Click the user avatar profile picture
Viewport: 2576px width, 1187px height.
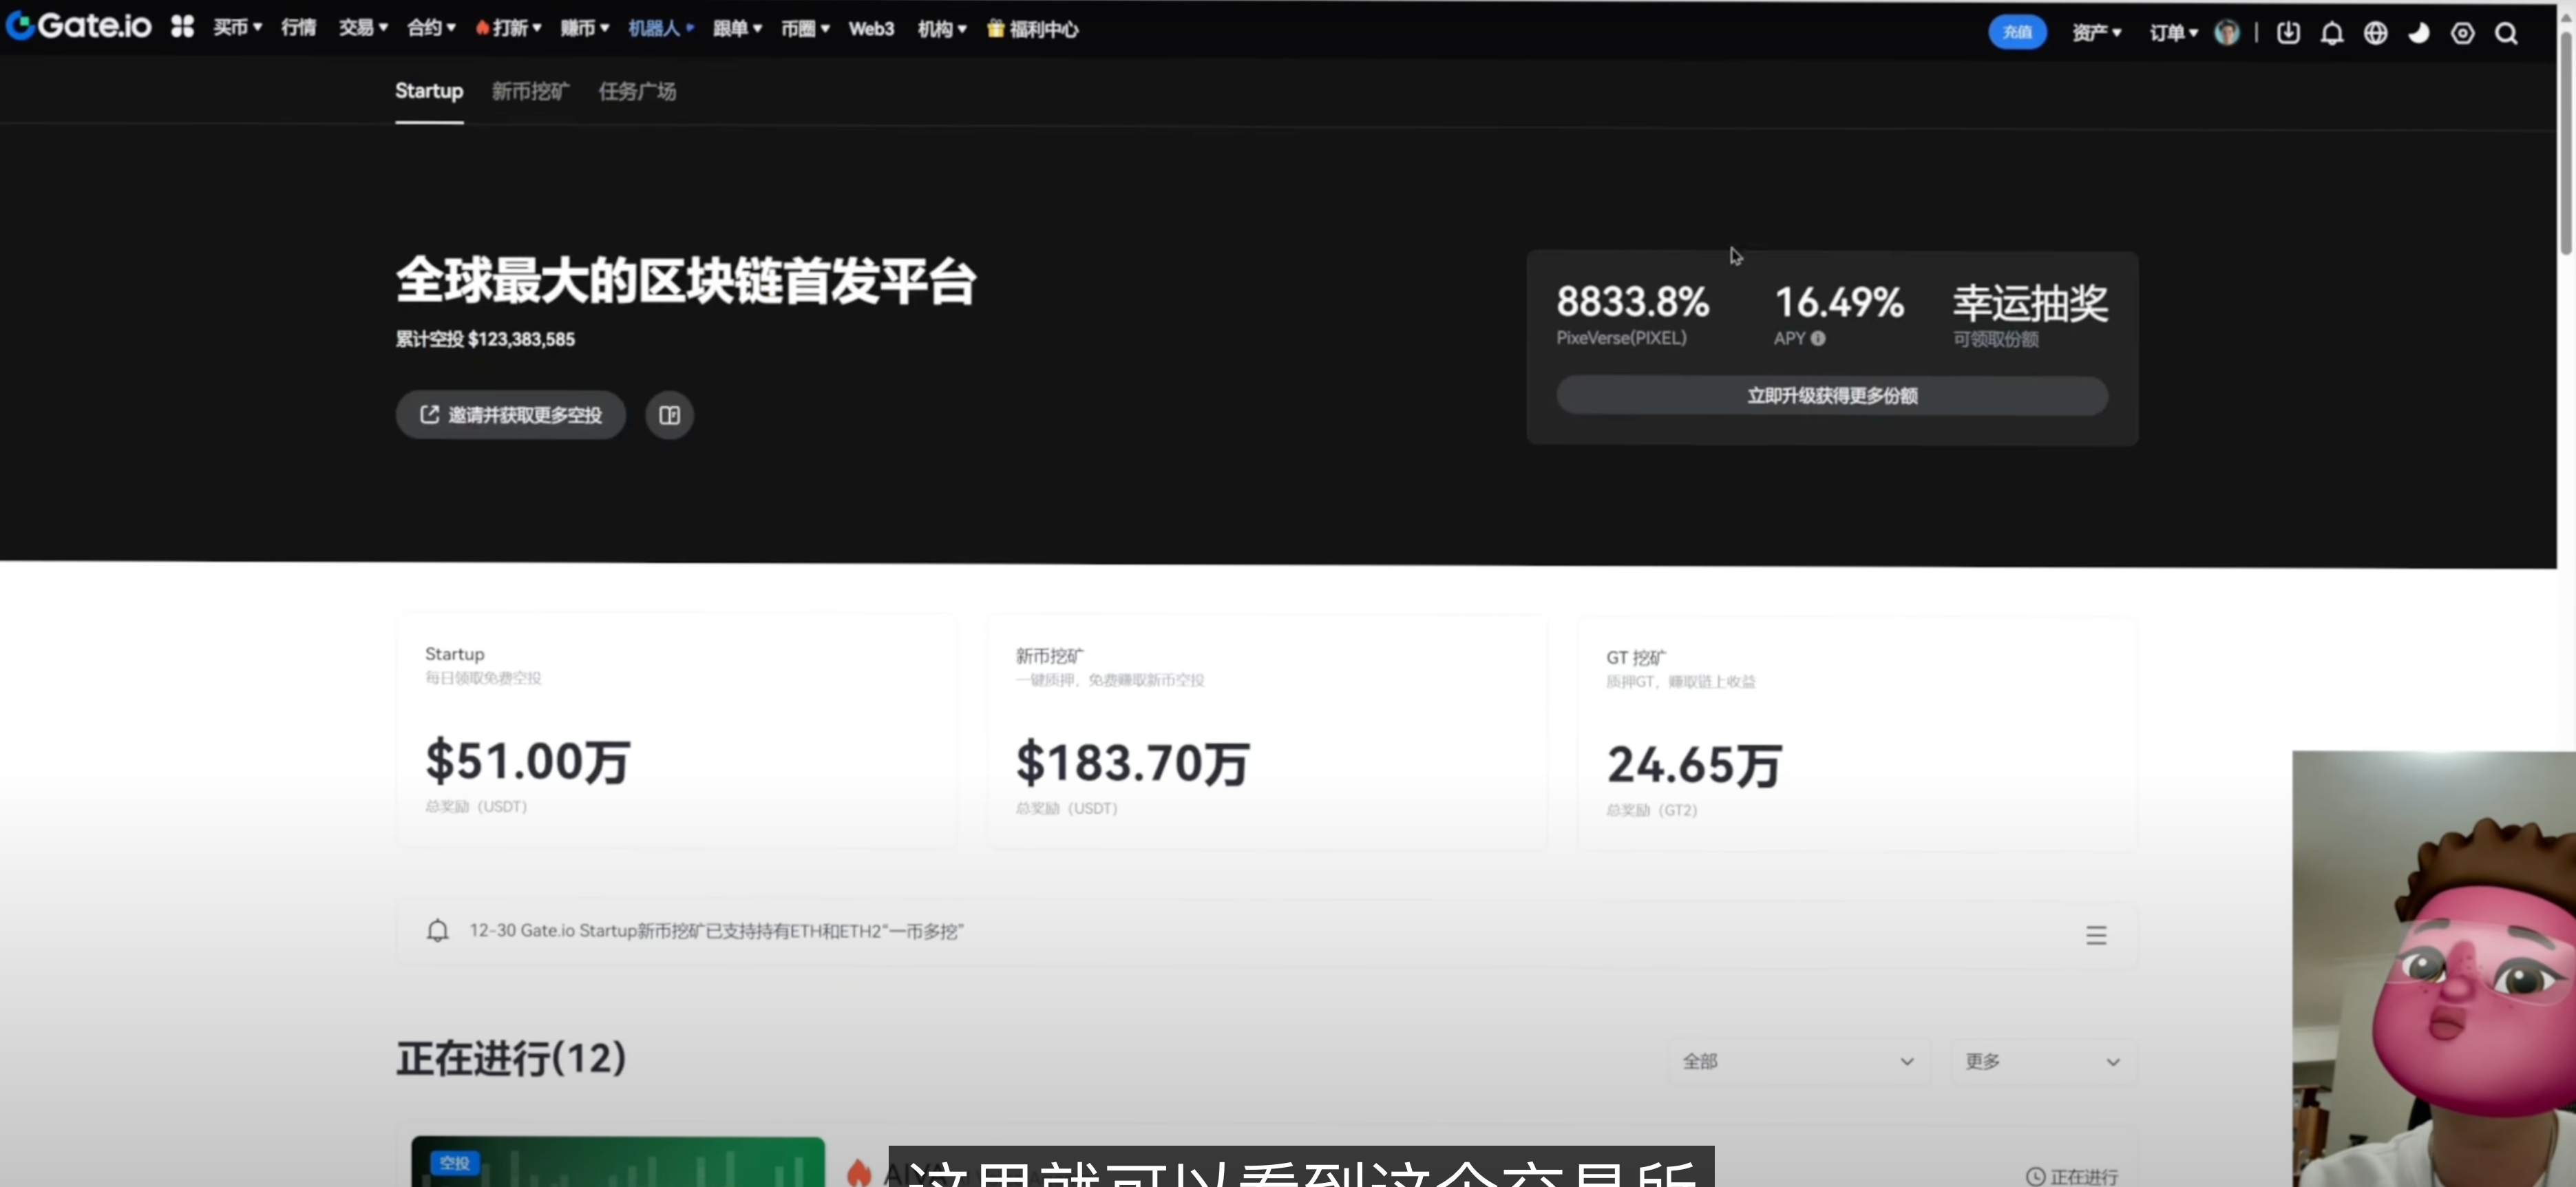coord(2228,32)
